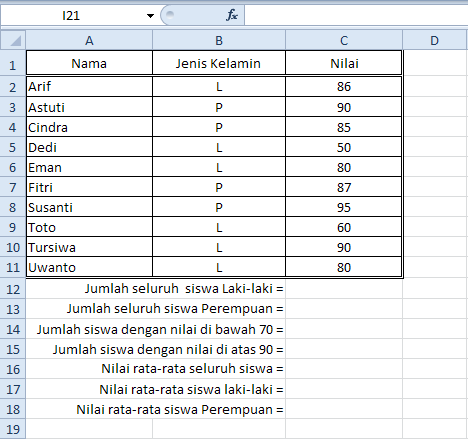The image size is (468, 439).
Task: Select cell containing 'Fitri'
Action: 89,187
